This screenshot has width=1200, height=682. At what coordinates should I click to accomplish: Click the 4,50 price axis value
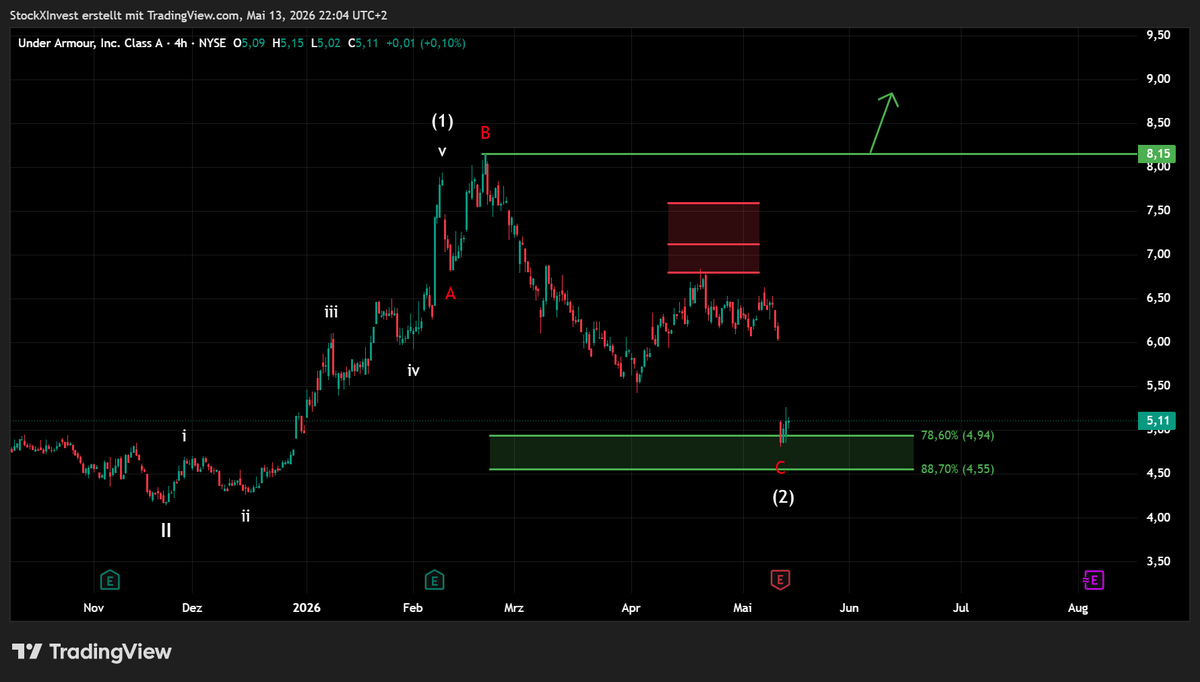click(1158, 473)
